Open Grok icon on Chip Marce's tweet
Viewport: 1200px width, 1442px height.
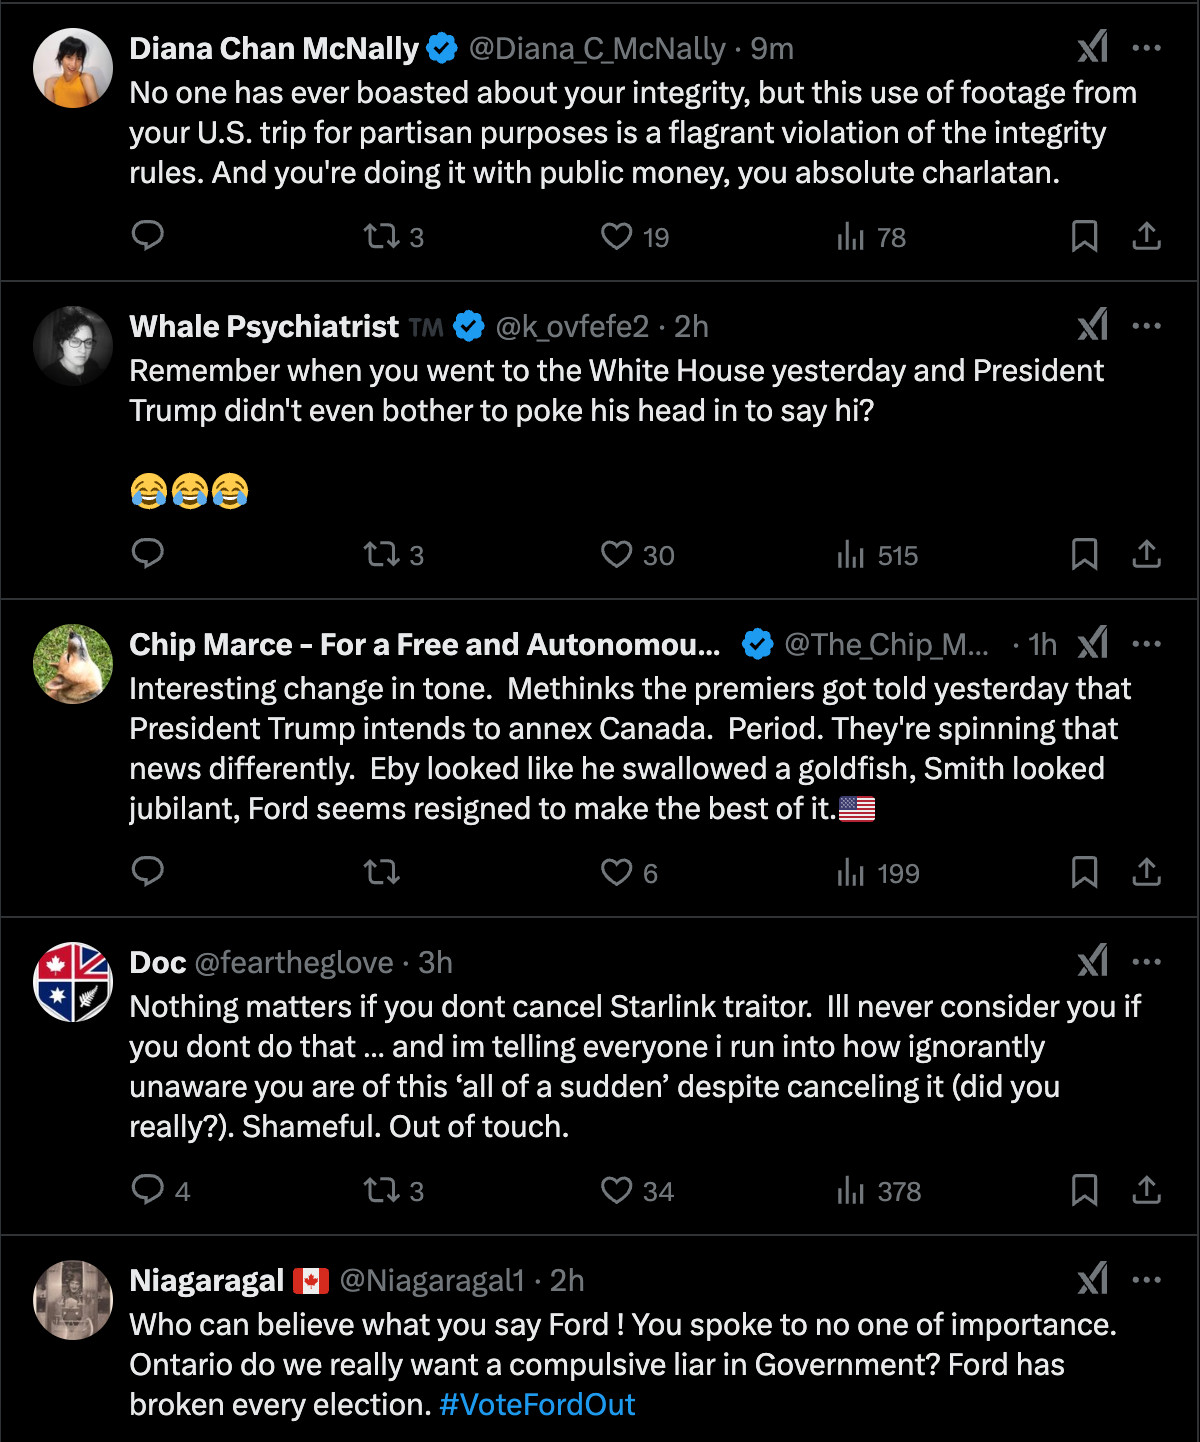(x=1092, y=643)
